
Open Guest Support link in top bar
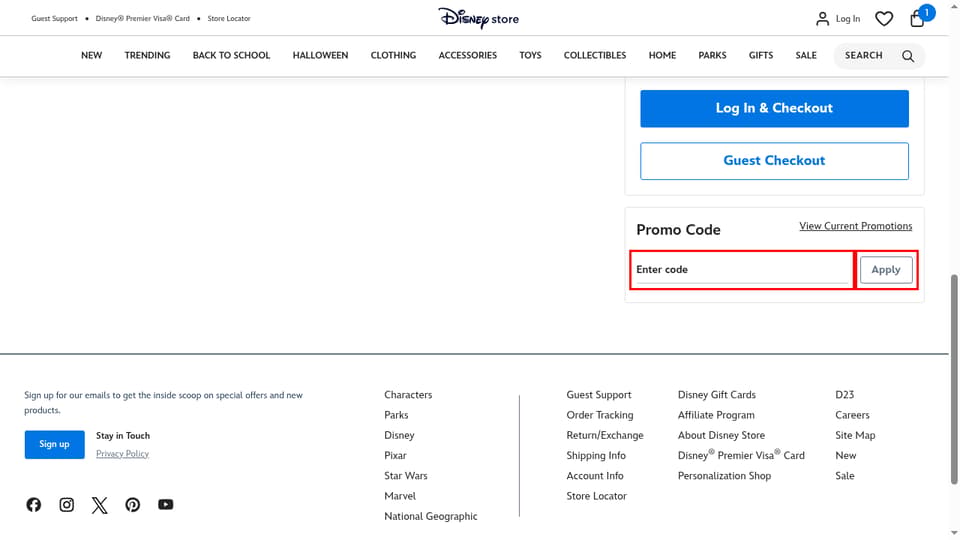(54, 18)
